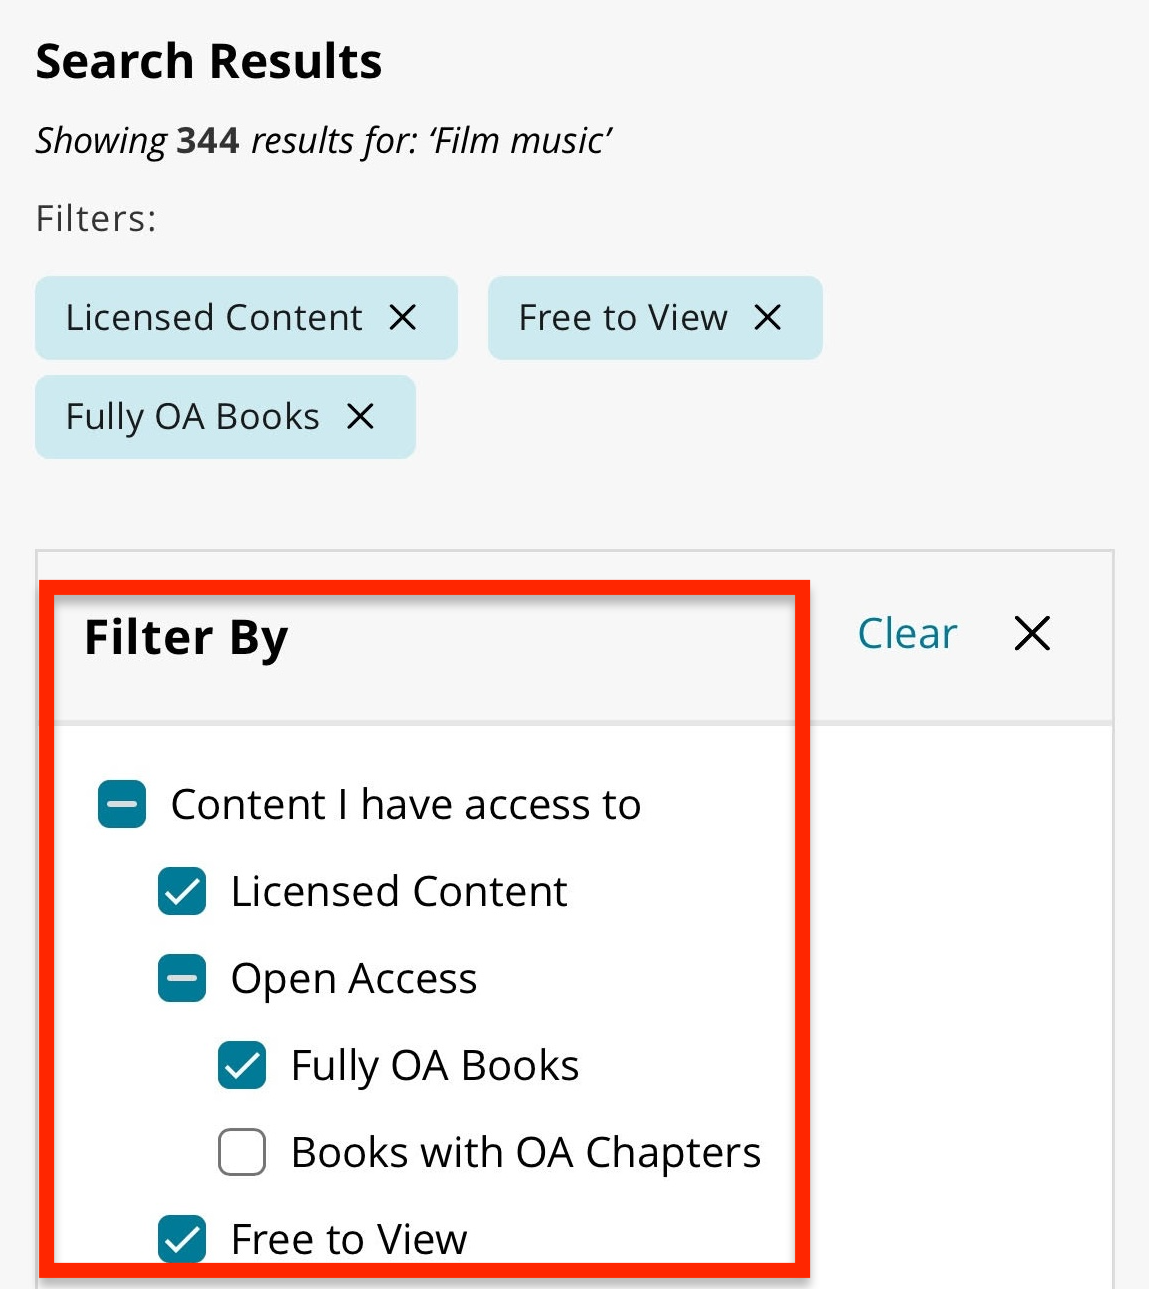This screenshot has height=1289, width=1149.
Task: Enable the Books with OA Chapters checkbox
Action: pyautogui.click(x=242, y=1152)
